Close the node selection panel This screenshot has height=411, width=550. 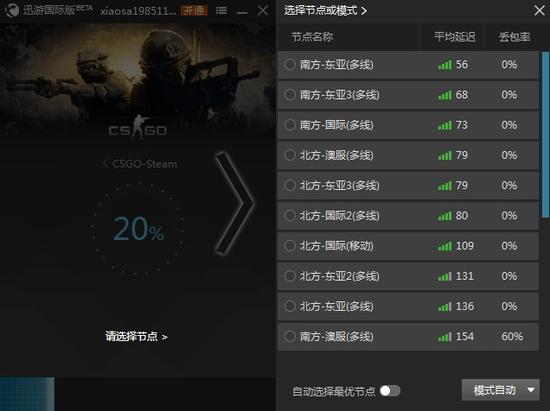[539, 11]
